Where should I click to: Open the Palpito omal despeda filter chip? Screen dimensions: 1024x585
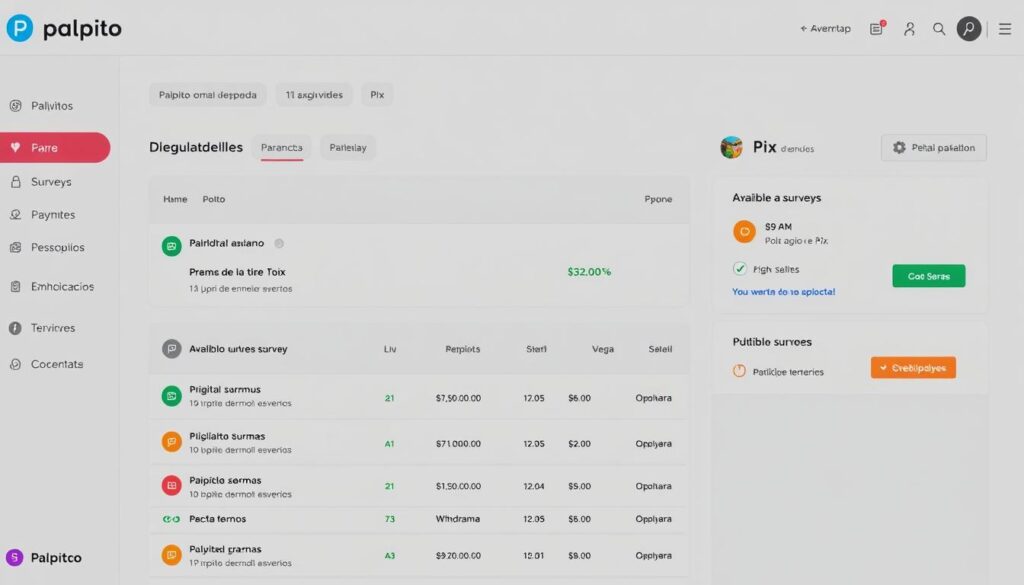click(208, 95)
